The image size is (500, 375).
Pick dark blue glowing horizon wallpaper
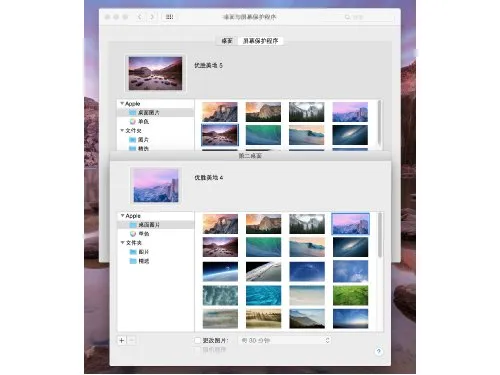350,319
